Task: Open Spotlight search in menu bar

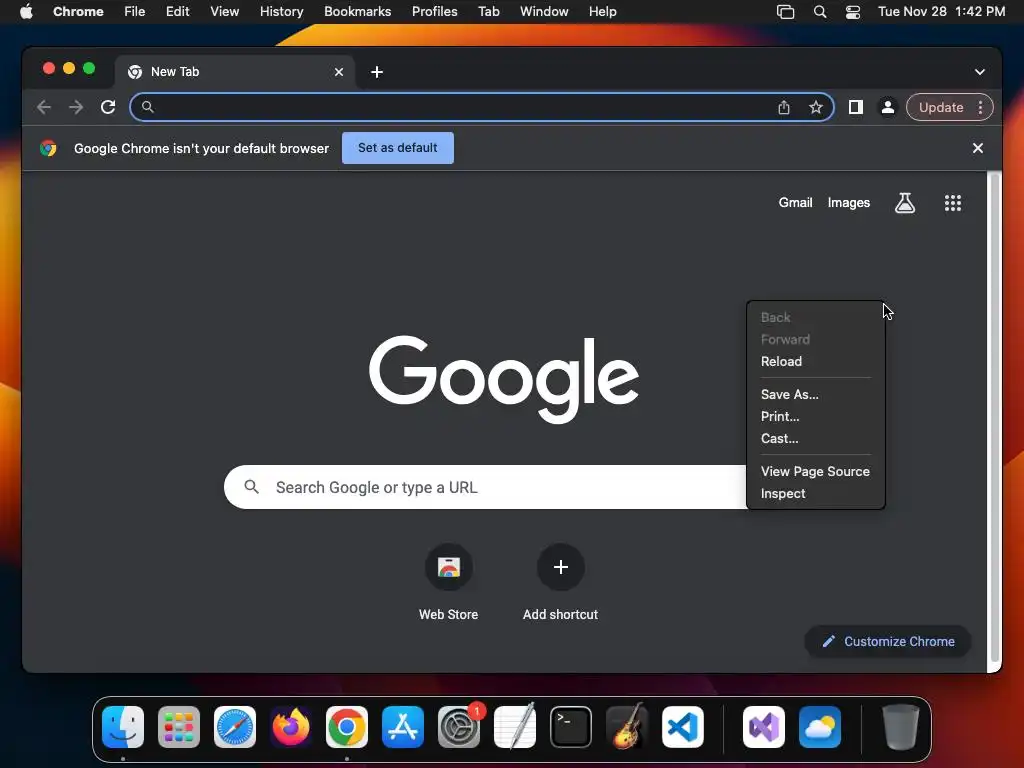Action: coord(820,12)
